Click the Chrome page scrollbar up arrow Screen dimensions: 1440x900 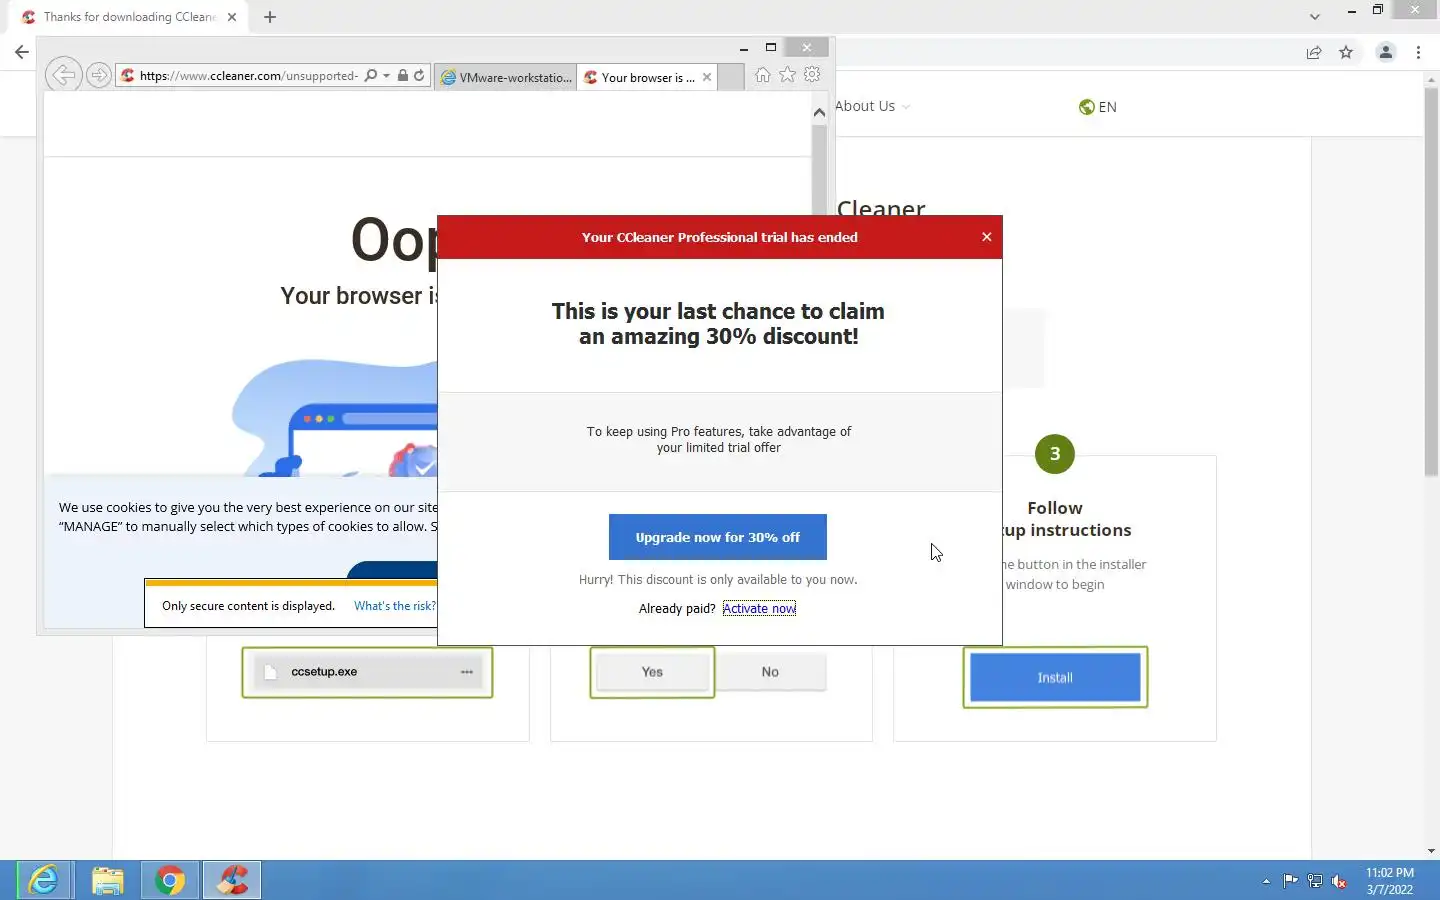[1431, 80]
